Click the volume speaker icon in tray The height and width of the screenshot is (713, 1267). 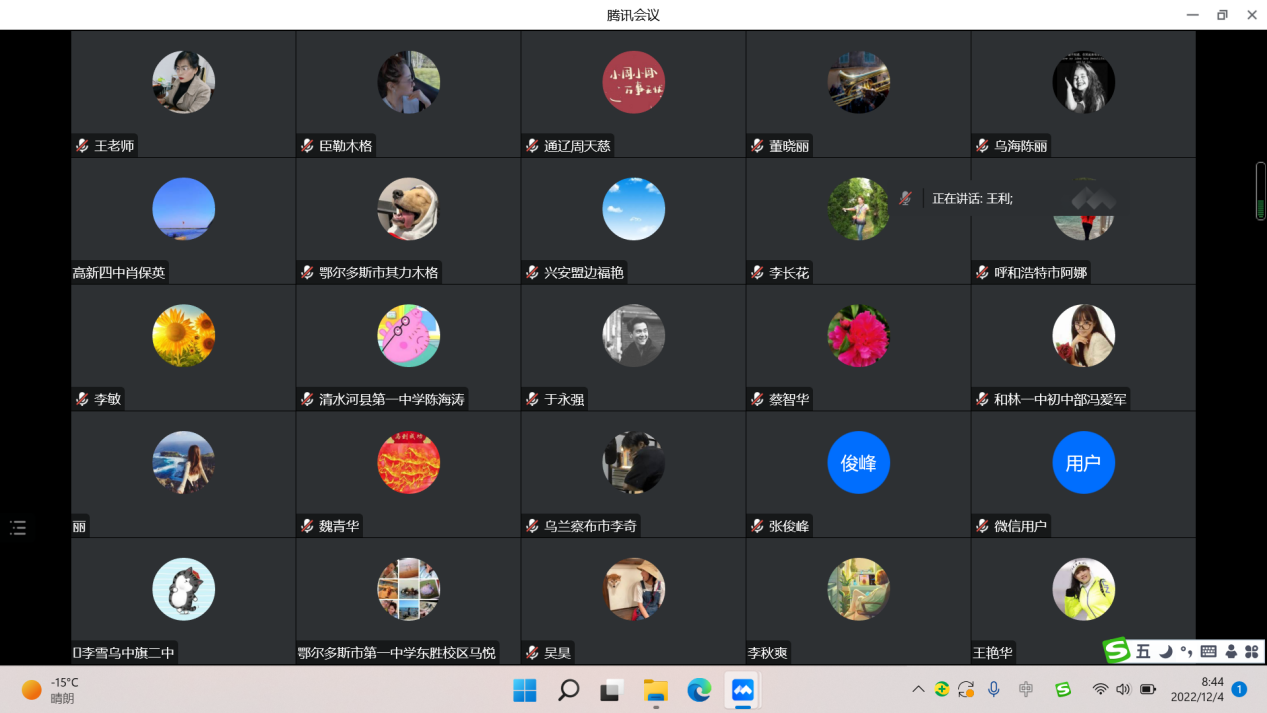click(x=1122, y=689)
